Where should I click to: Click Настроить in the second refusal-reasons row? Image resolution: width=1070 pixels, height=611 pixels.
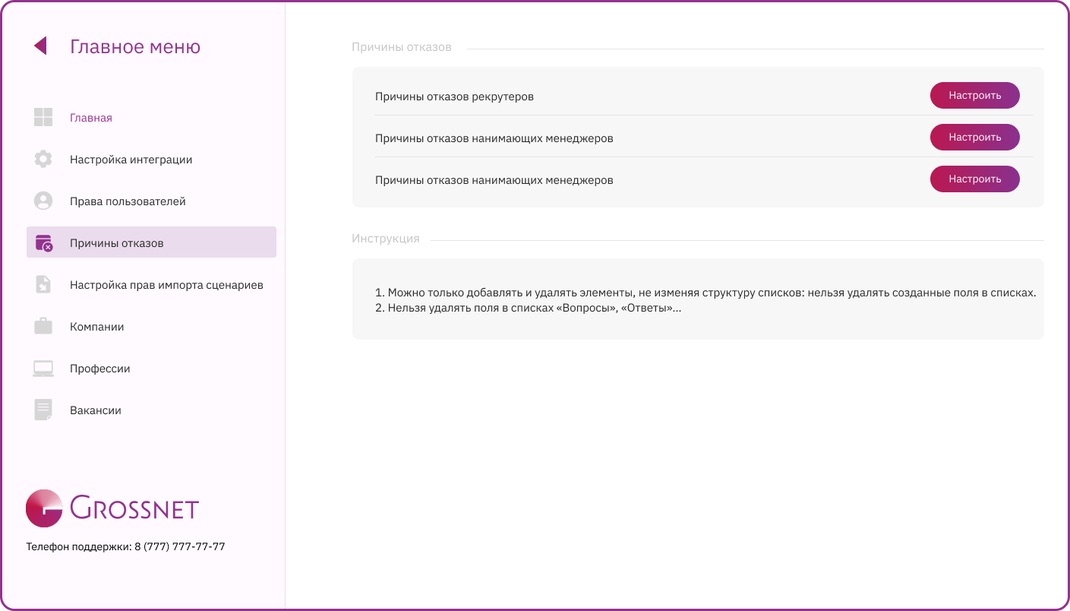tap(974, 137)
